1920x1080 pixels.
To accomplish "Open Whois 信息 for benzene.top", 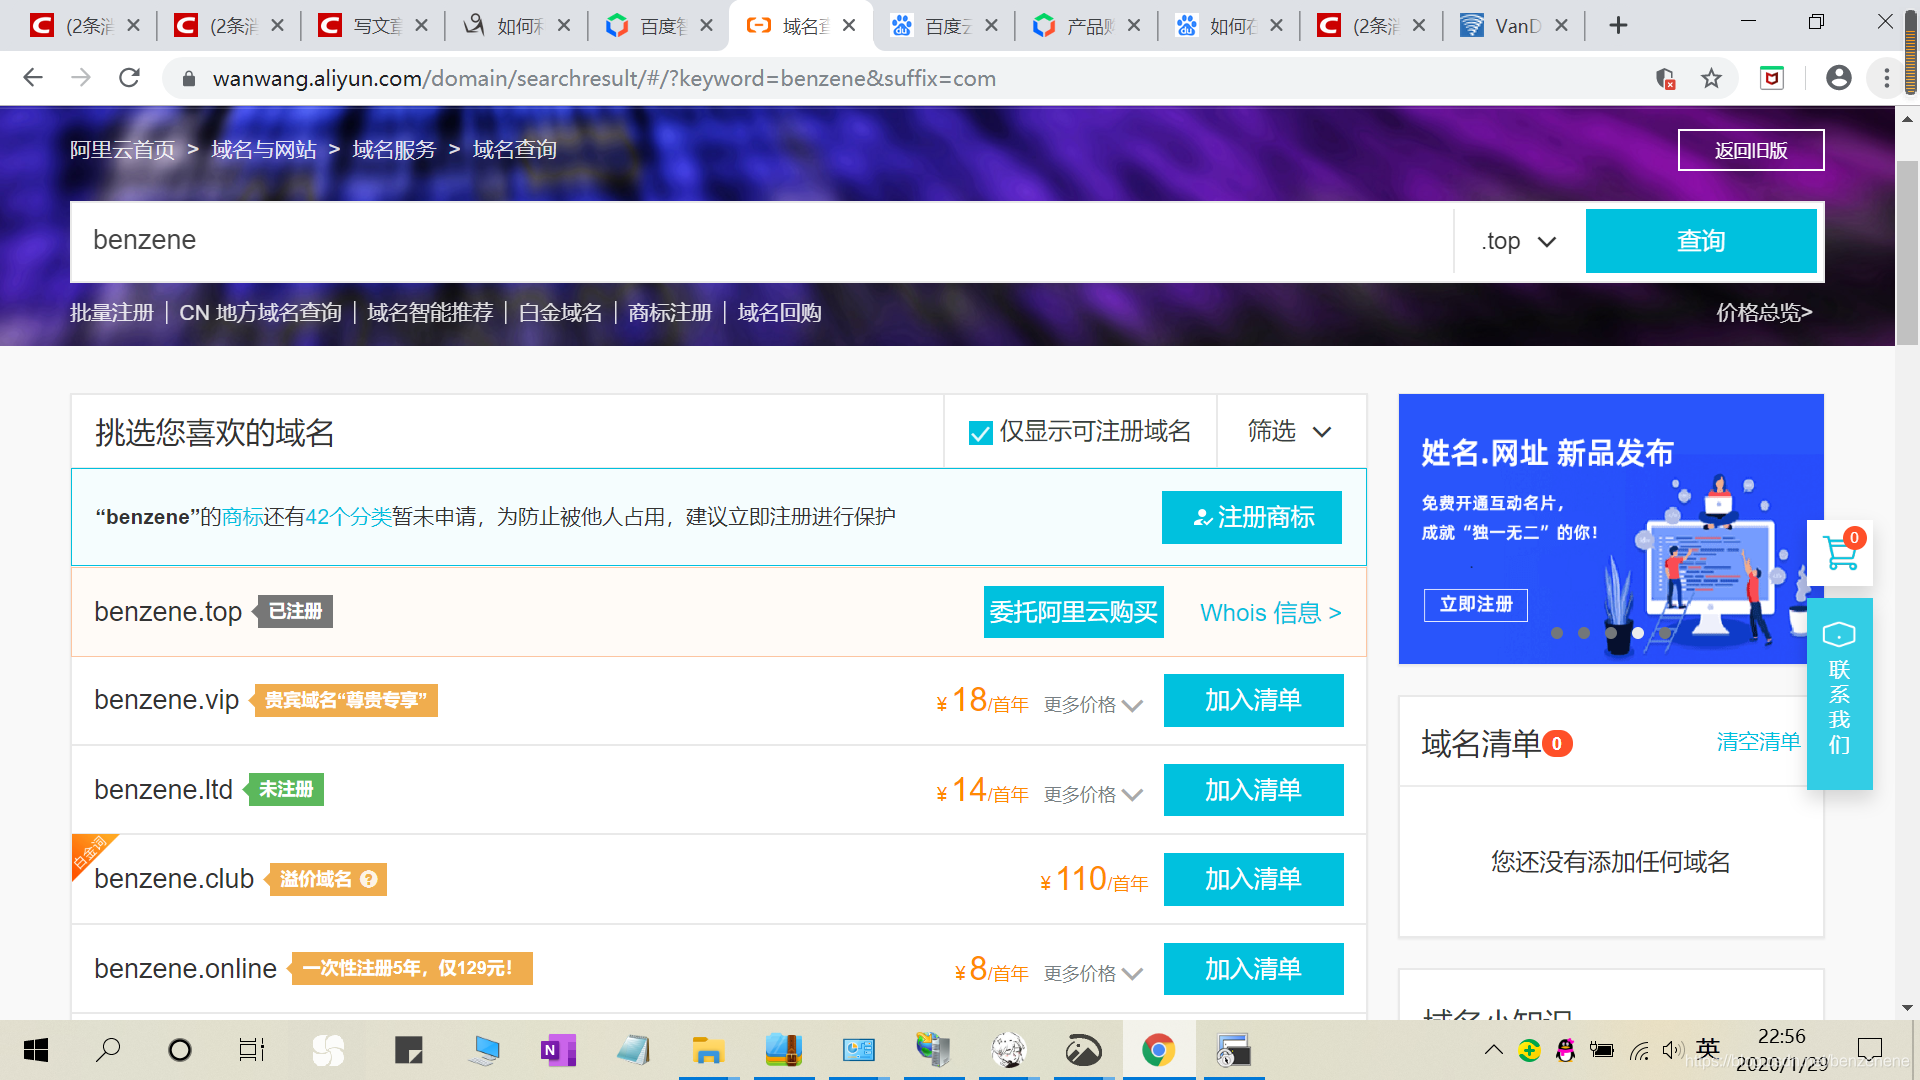I will pos(1269,612).
